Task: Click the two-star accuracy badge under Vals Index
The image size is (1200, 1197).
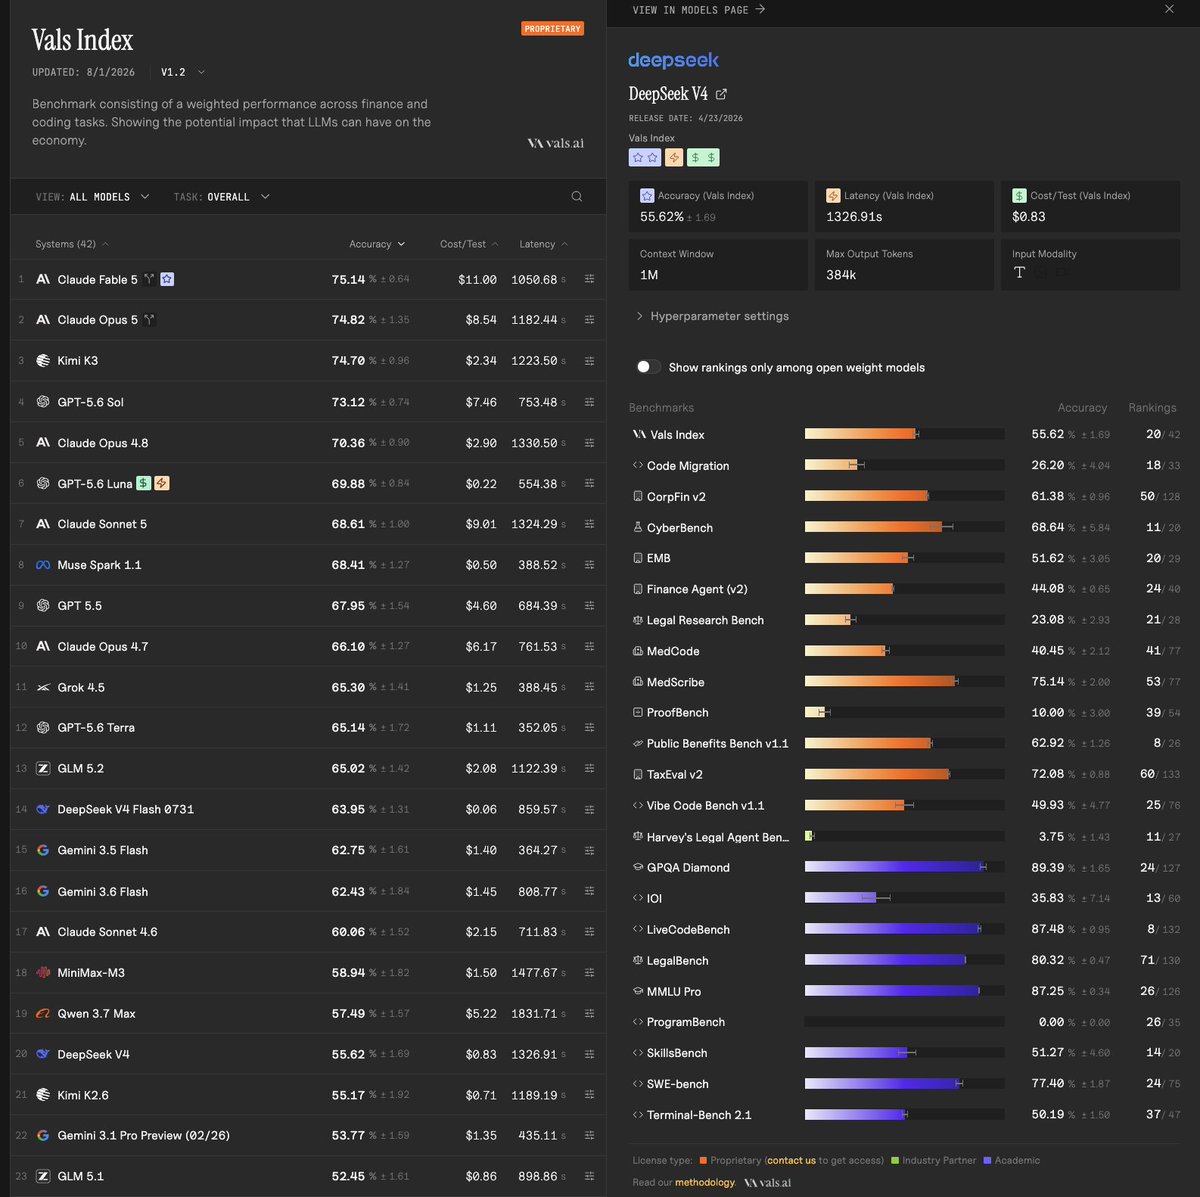Action: click(x=644, y=158)
